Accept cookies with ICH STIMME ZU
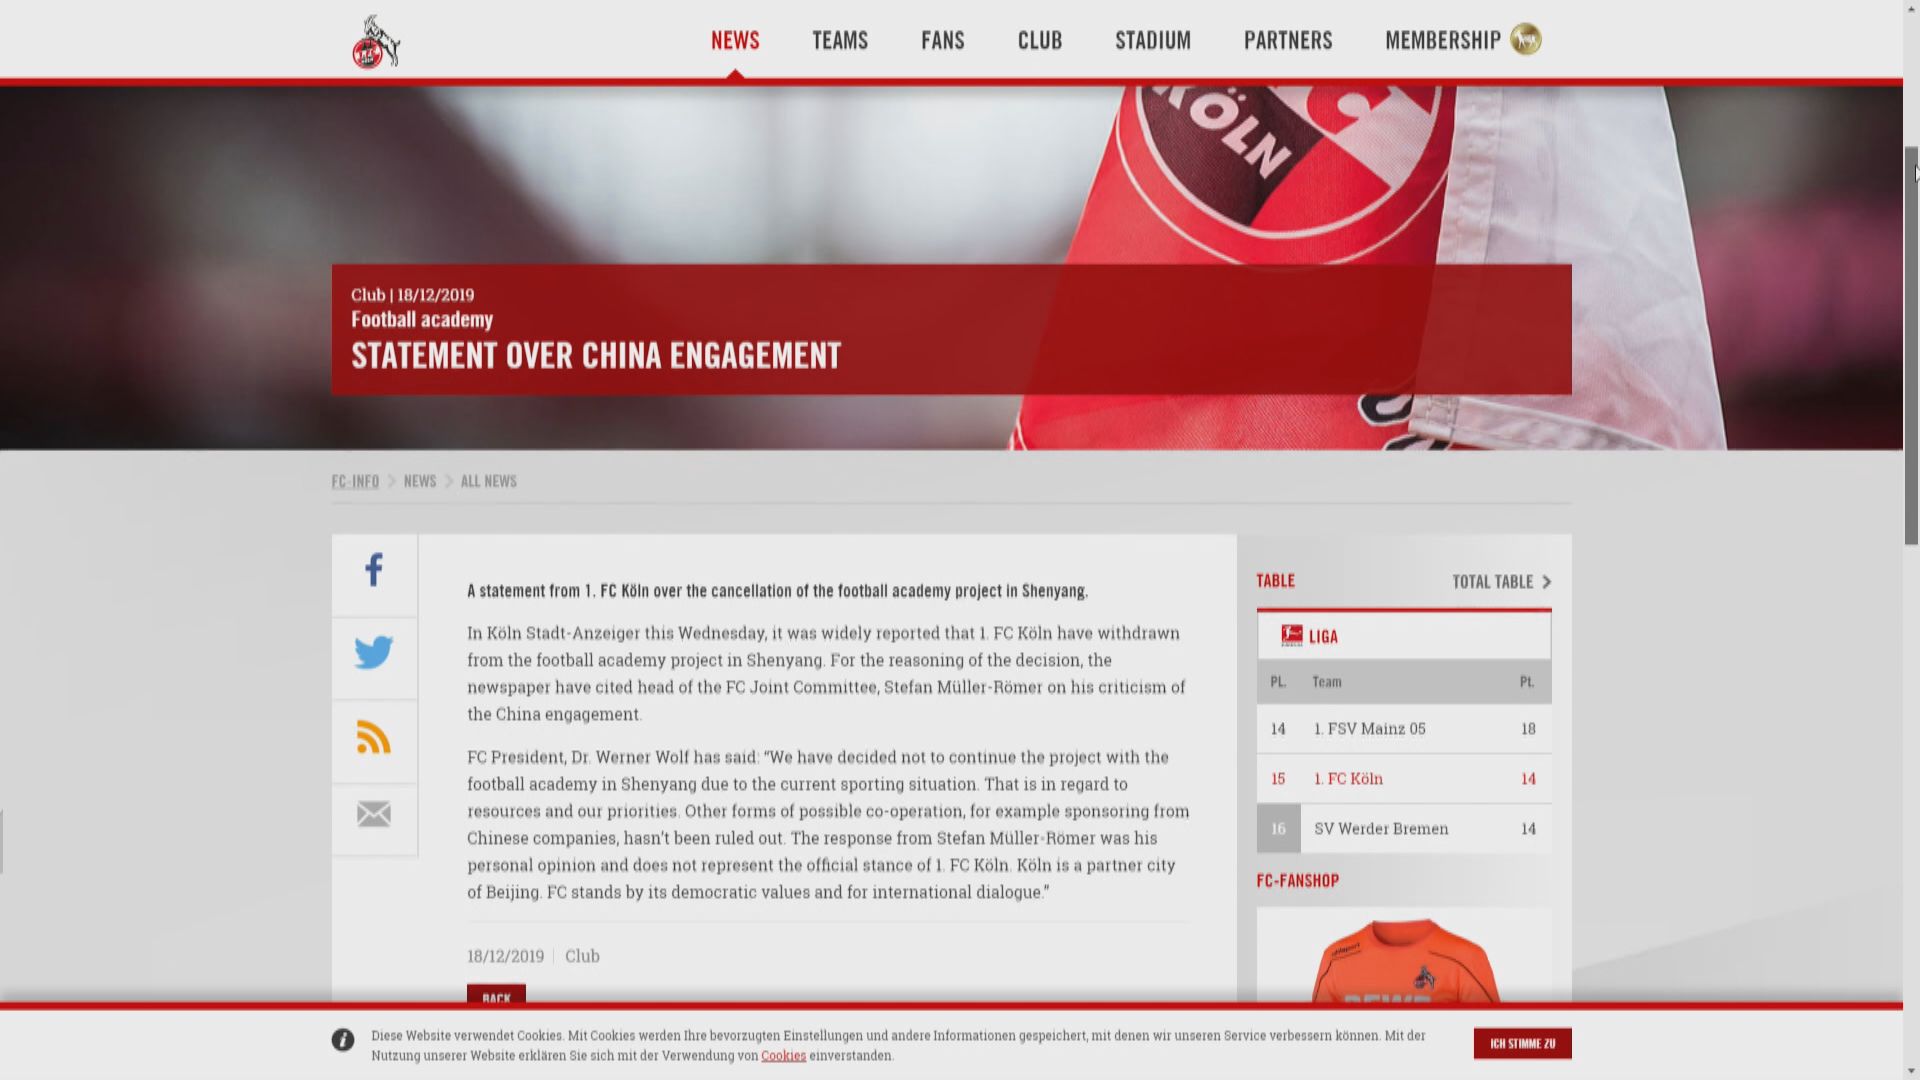This screenshot has height=1080, width=1920. (x=1522, y=1043)
